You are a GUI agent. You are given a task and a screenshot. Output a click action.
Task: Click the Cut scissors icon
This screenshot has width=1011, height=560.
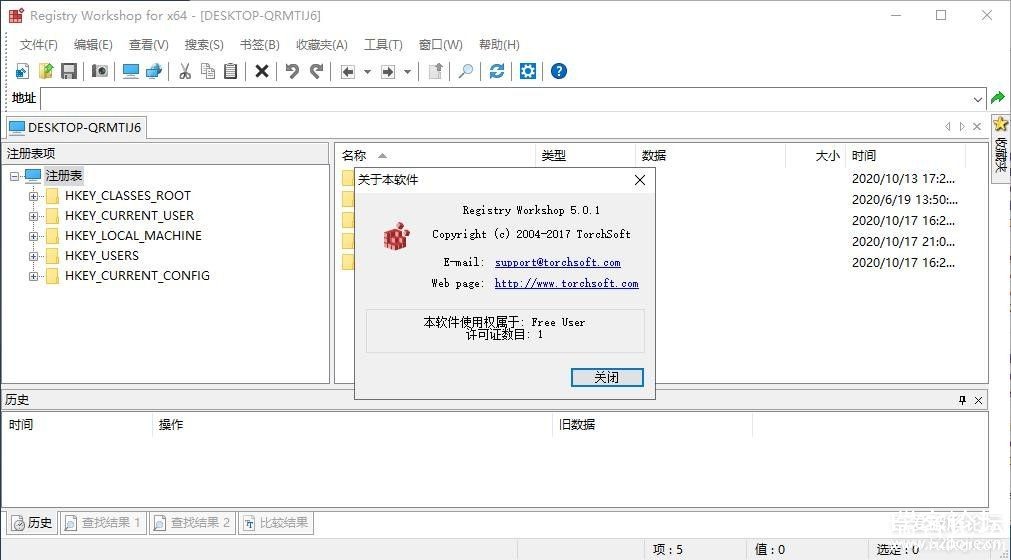point(185,71)
